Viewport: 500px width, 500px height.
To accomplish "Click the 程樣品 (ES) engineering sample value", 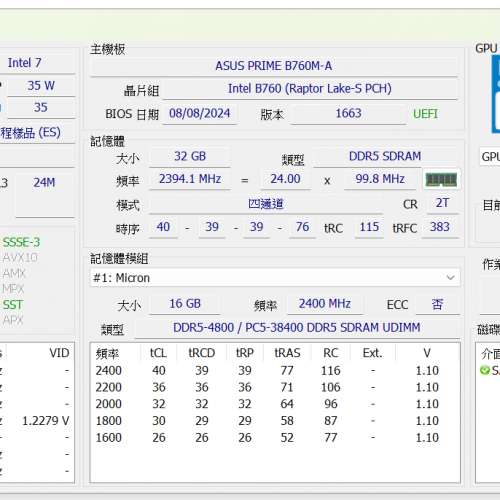I will [30, 133].
